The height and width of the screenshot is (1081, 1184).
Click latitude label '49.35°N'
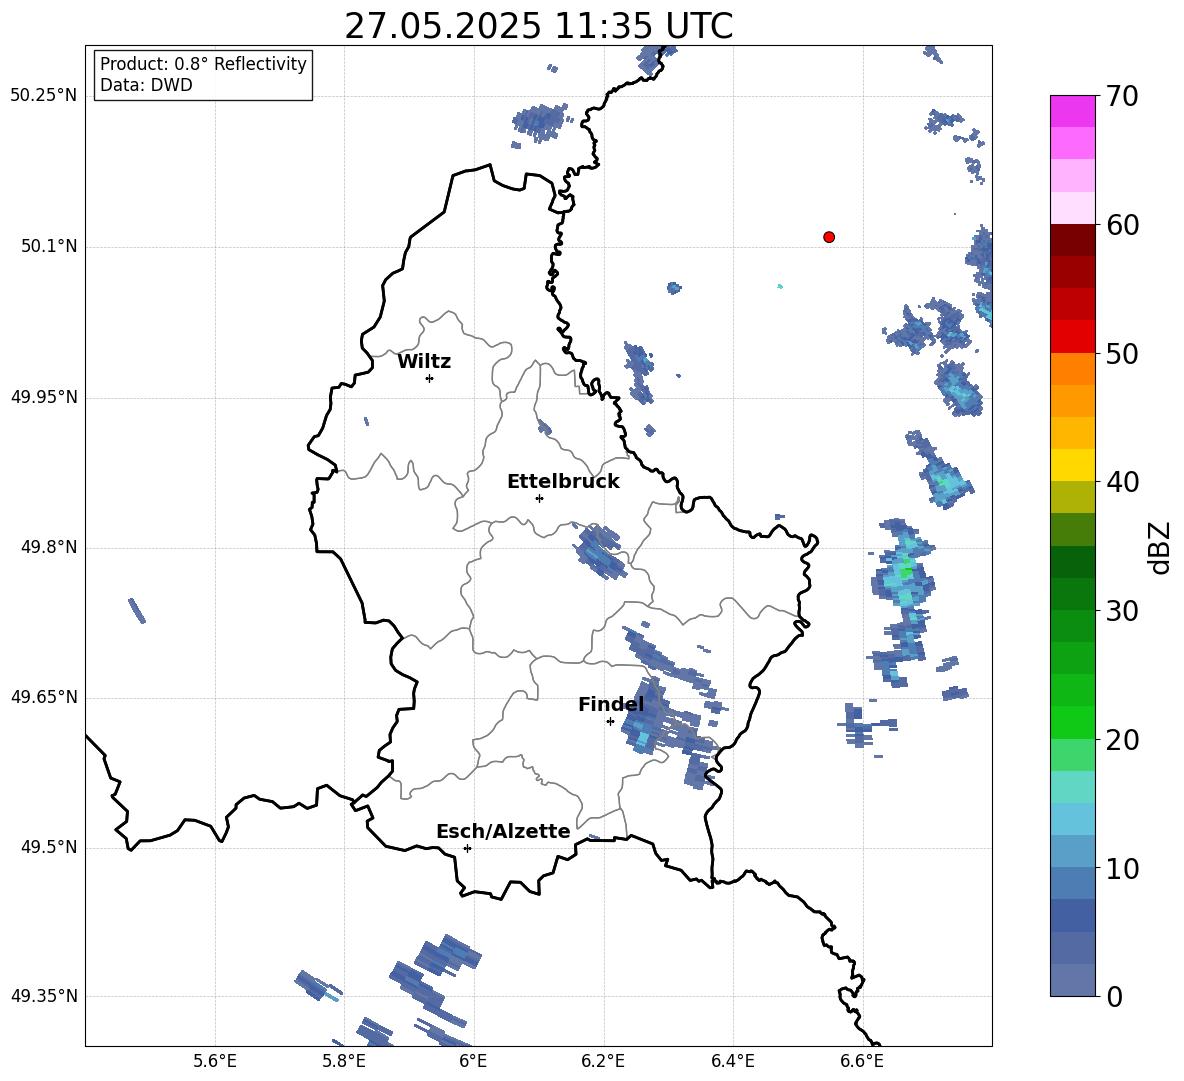click(x=43, y=996)
